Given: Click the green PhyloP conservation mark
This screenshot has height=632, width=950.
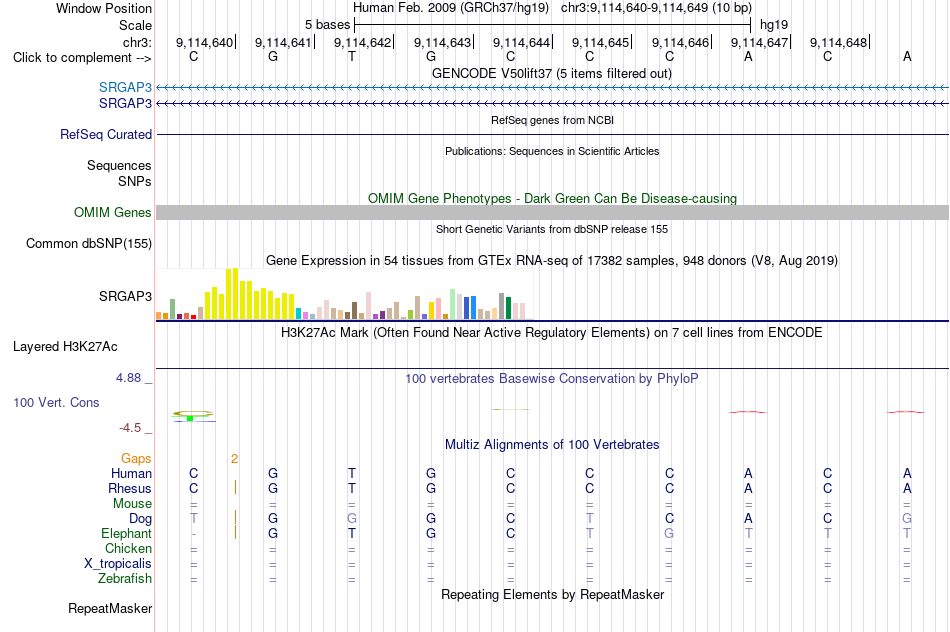Looking at the screenshot, I should pos(190,418).
